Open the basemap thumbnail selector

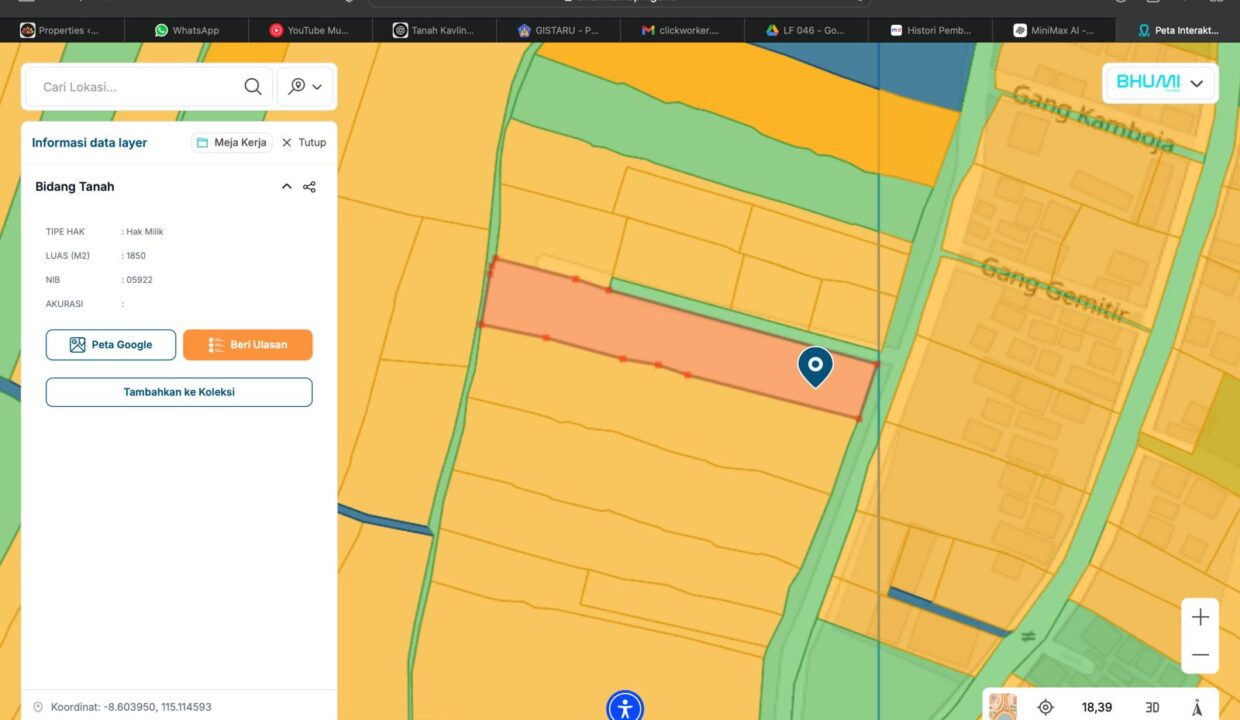(1002, 706)
